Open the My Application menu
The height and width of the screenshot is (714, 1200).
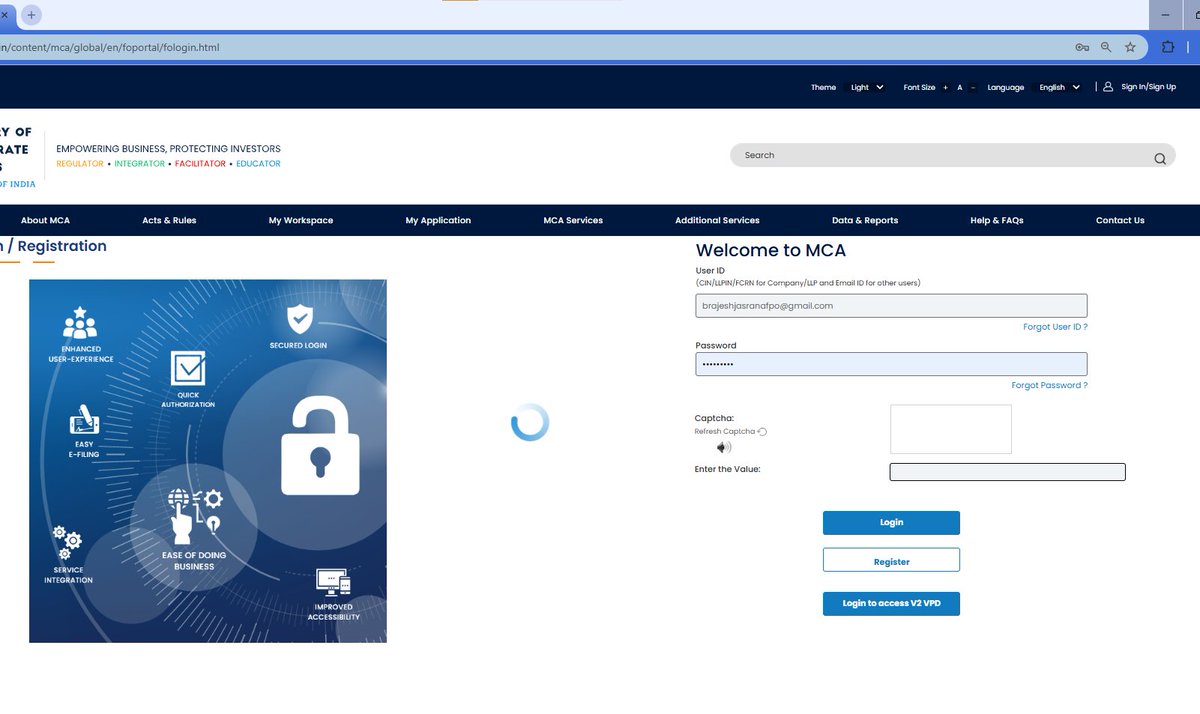(x=438, y=220)
